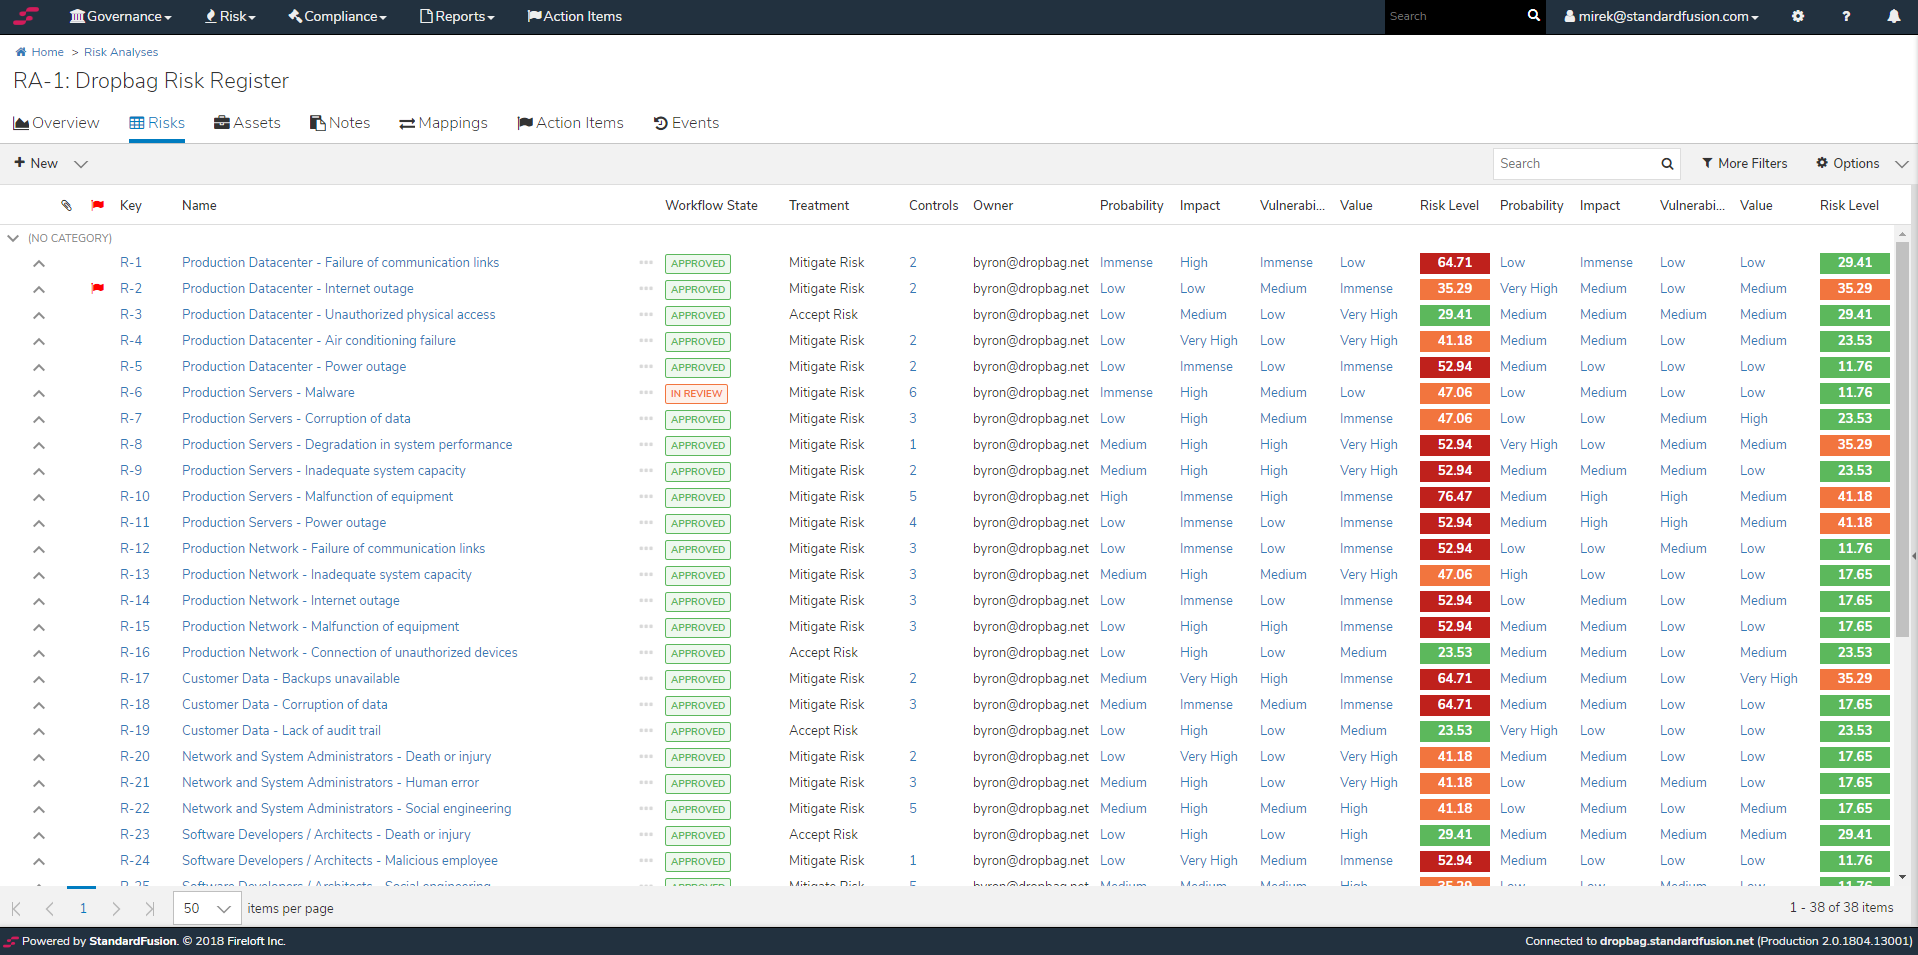Switch to the Events tab
The height and width of the screenshot is (955, 1918).
[x=686, y=123]
